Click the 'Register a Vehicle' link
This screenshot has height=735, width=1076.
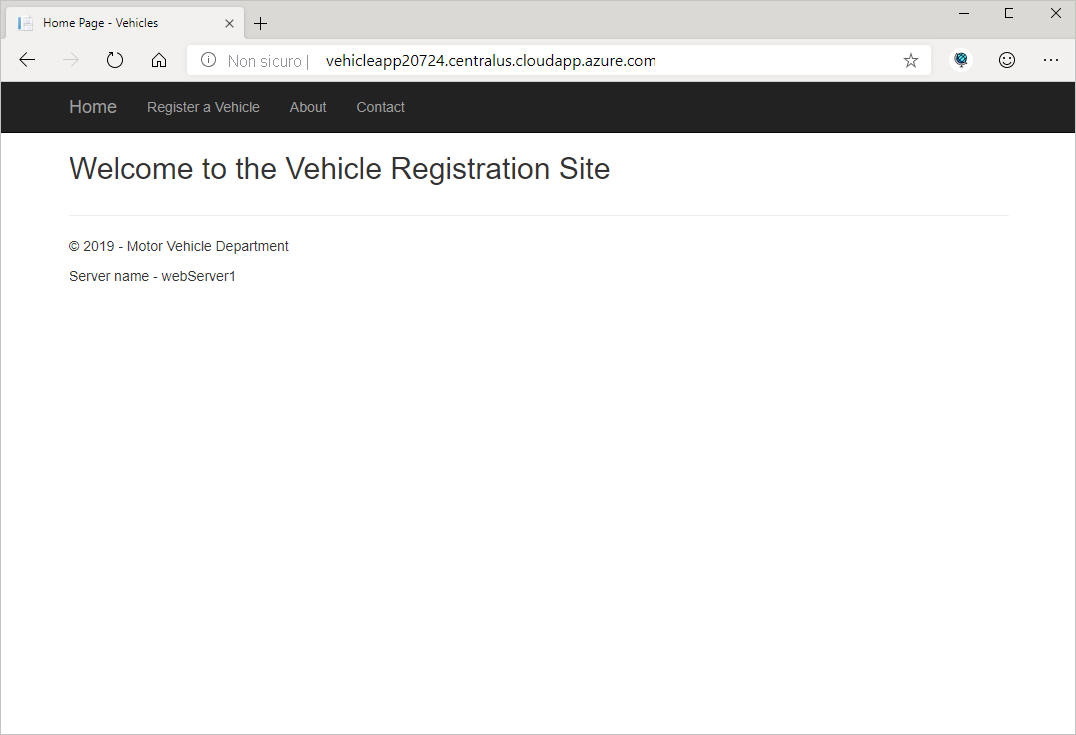point(203,107)
